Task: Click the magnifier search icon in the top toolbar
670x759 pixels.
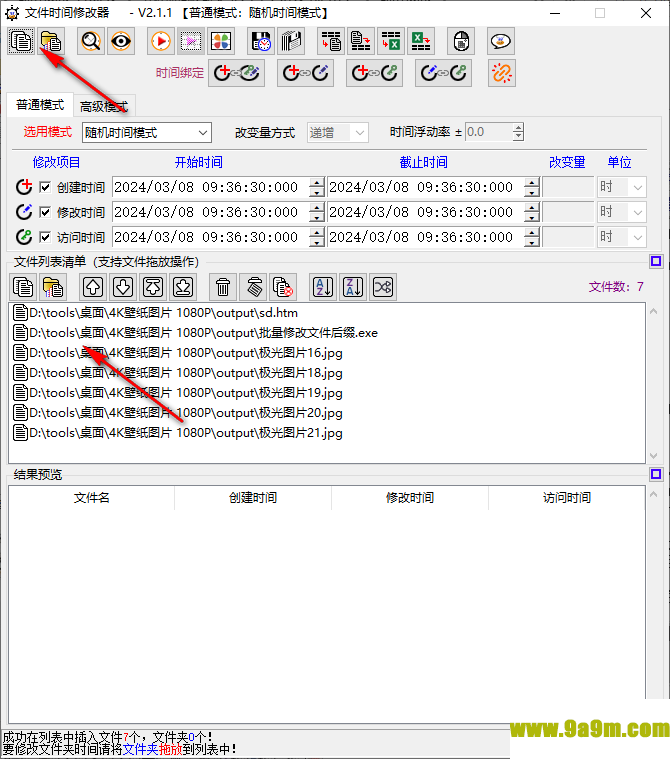Action: (x=91, y=41)
